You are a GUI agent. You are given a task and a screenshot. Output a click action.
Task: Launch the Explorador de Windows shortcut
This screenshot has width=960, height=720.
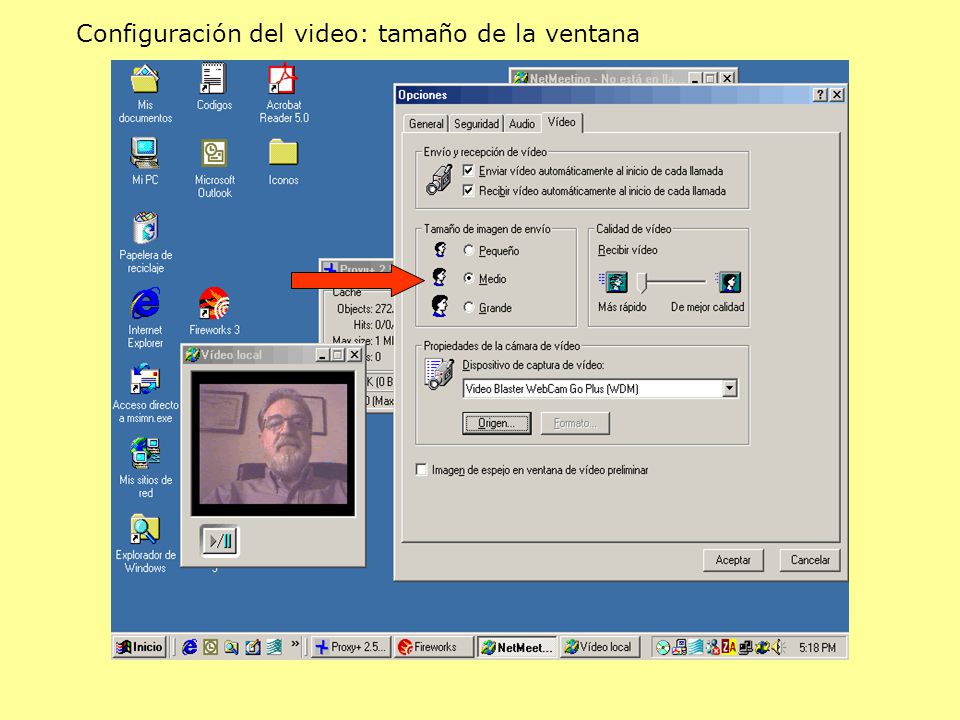pos(145,544)
